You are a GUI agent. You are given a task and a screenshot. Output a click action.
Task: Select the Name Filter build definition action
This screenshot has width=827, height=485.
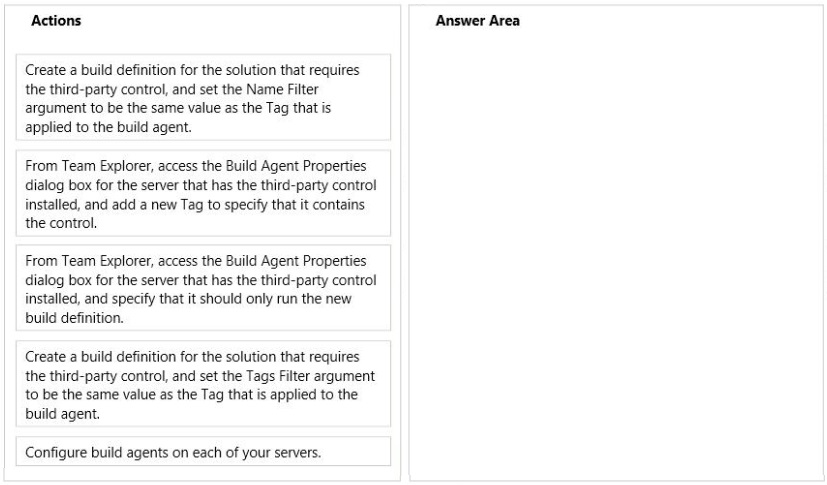(x=203, y=98)
